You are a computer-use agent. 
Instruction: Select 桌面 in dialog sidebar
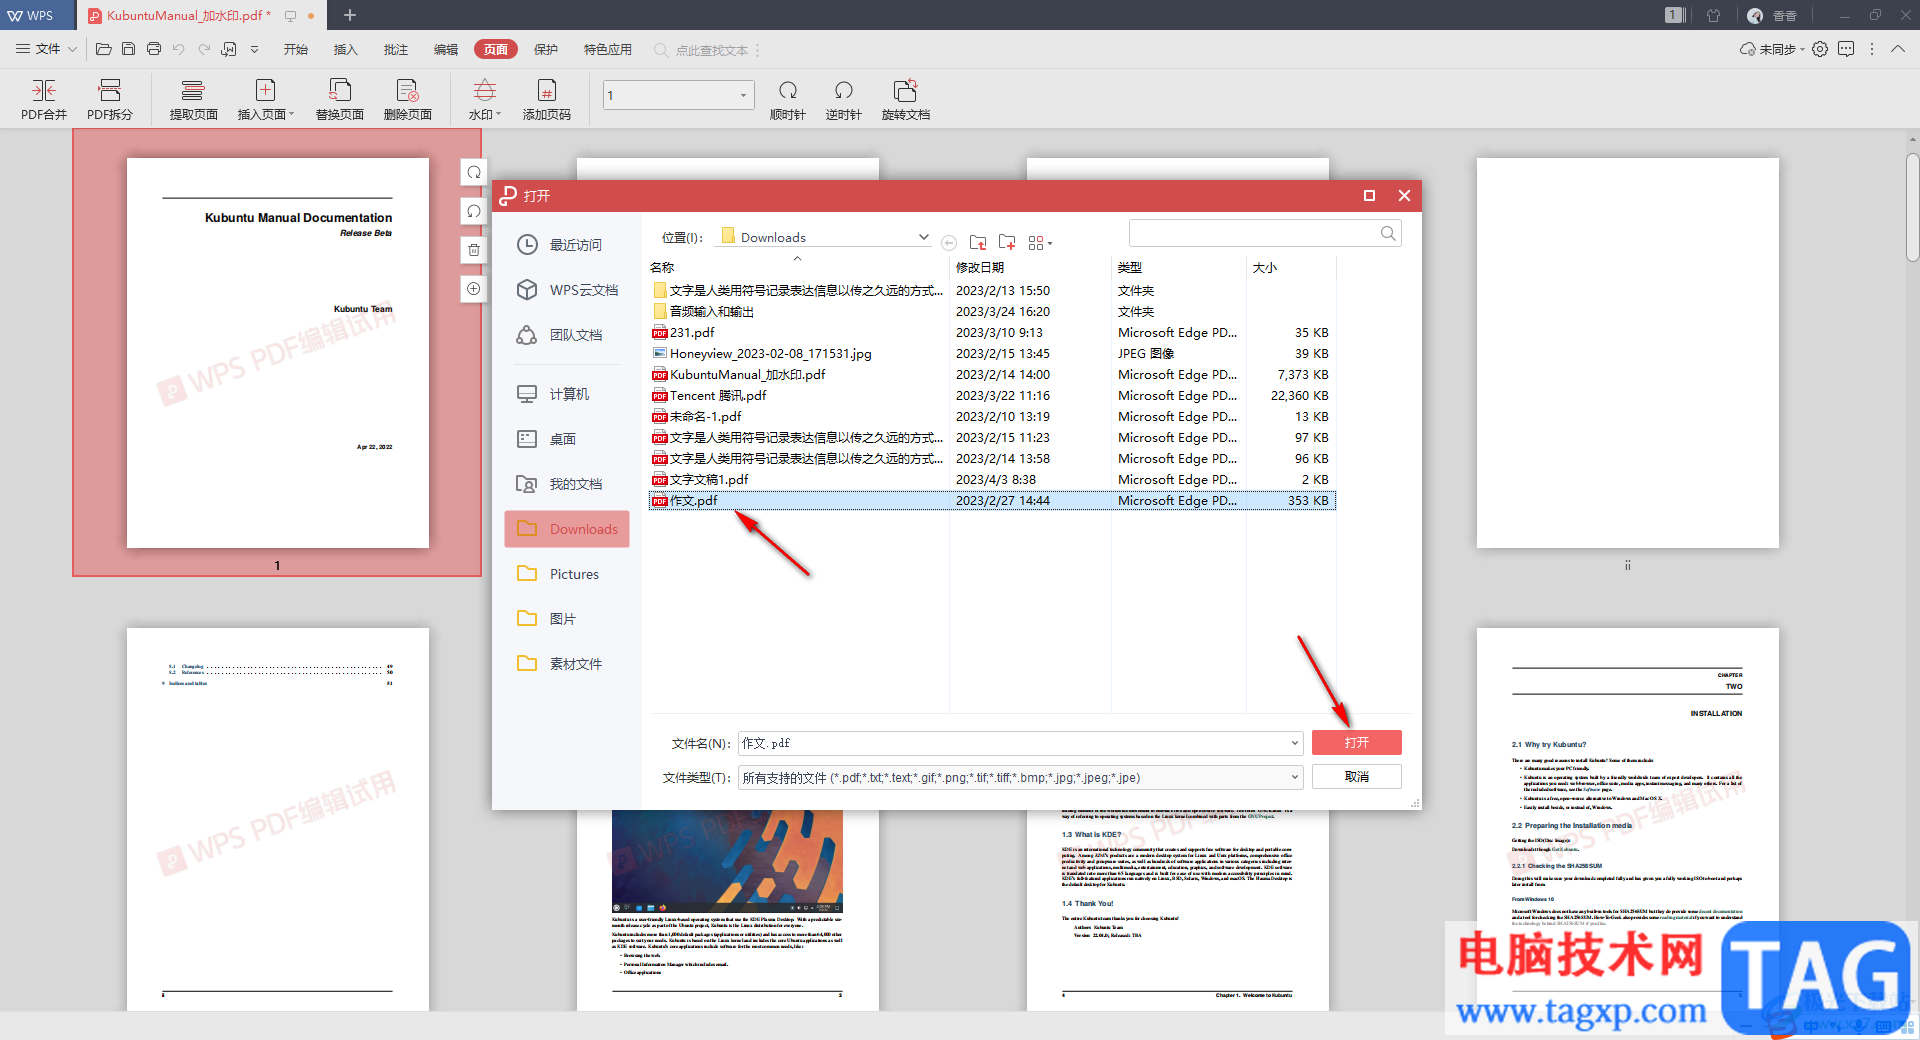[567, 438]
